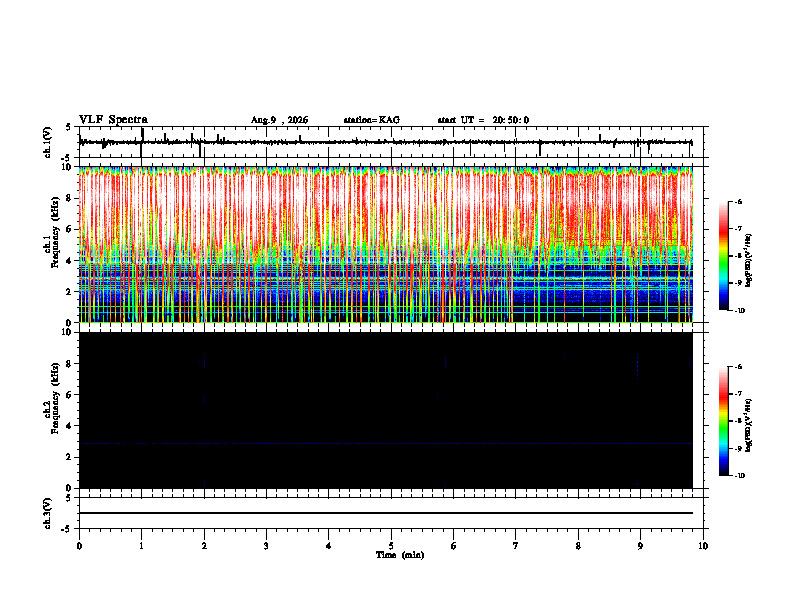This screenshot has height=612, width=792.
Task: Click the flat ch.3 voltage trace line
Action: [386, 513]
